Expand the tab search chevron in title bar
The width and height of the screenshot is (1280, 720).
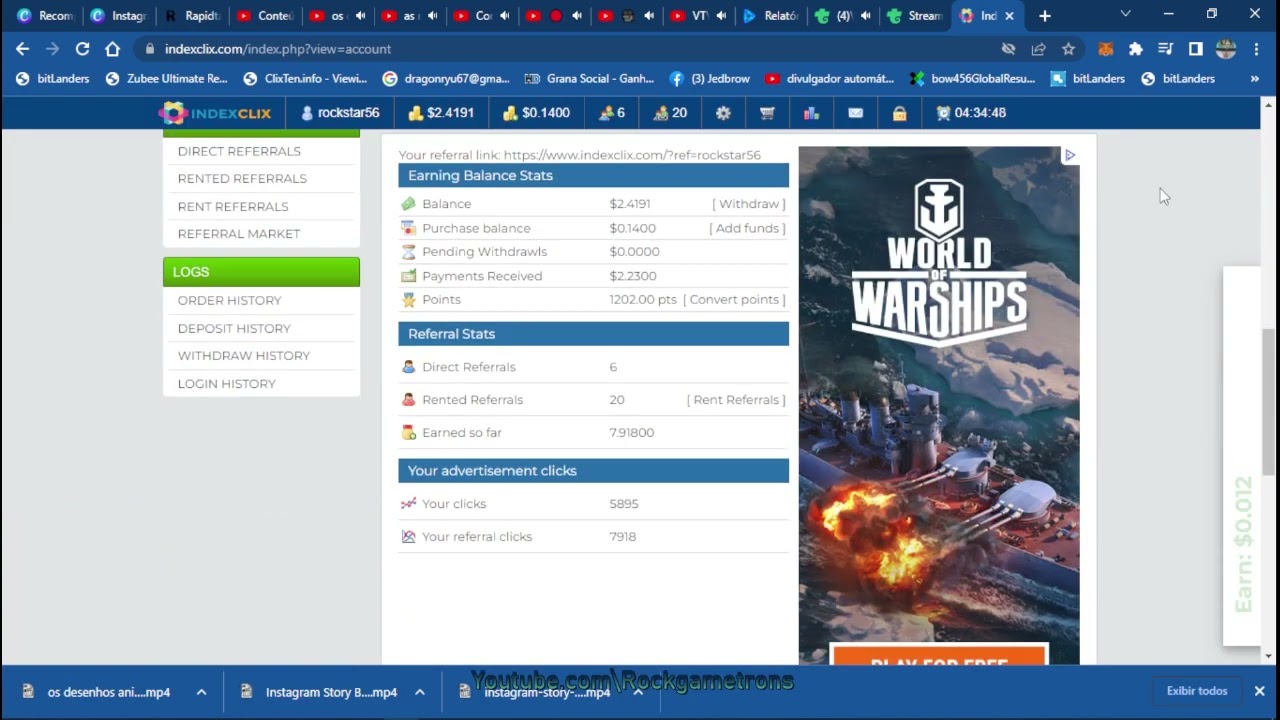point(1125,14)
